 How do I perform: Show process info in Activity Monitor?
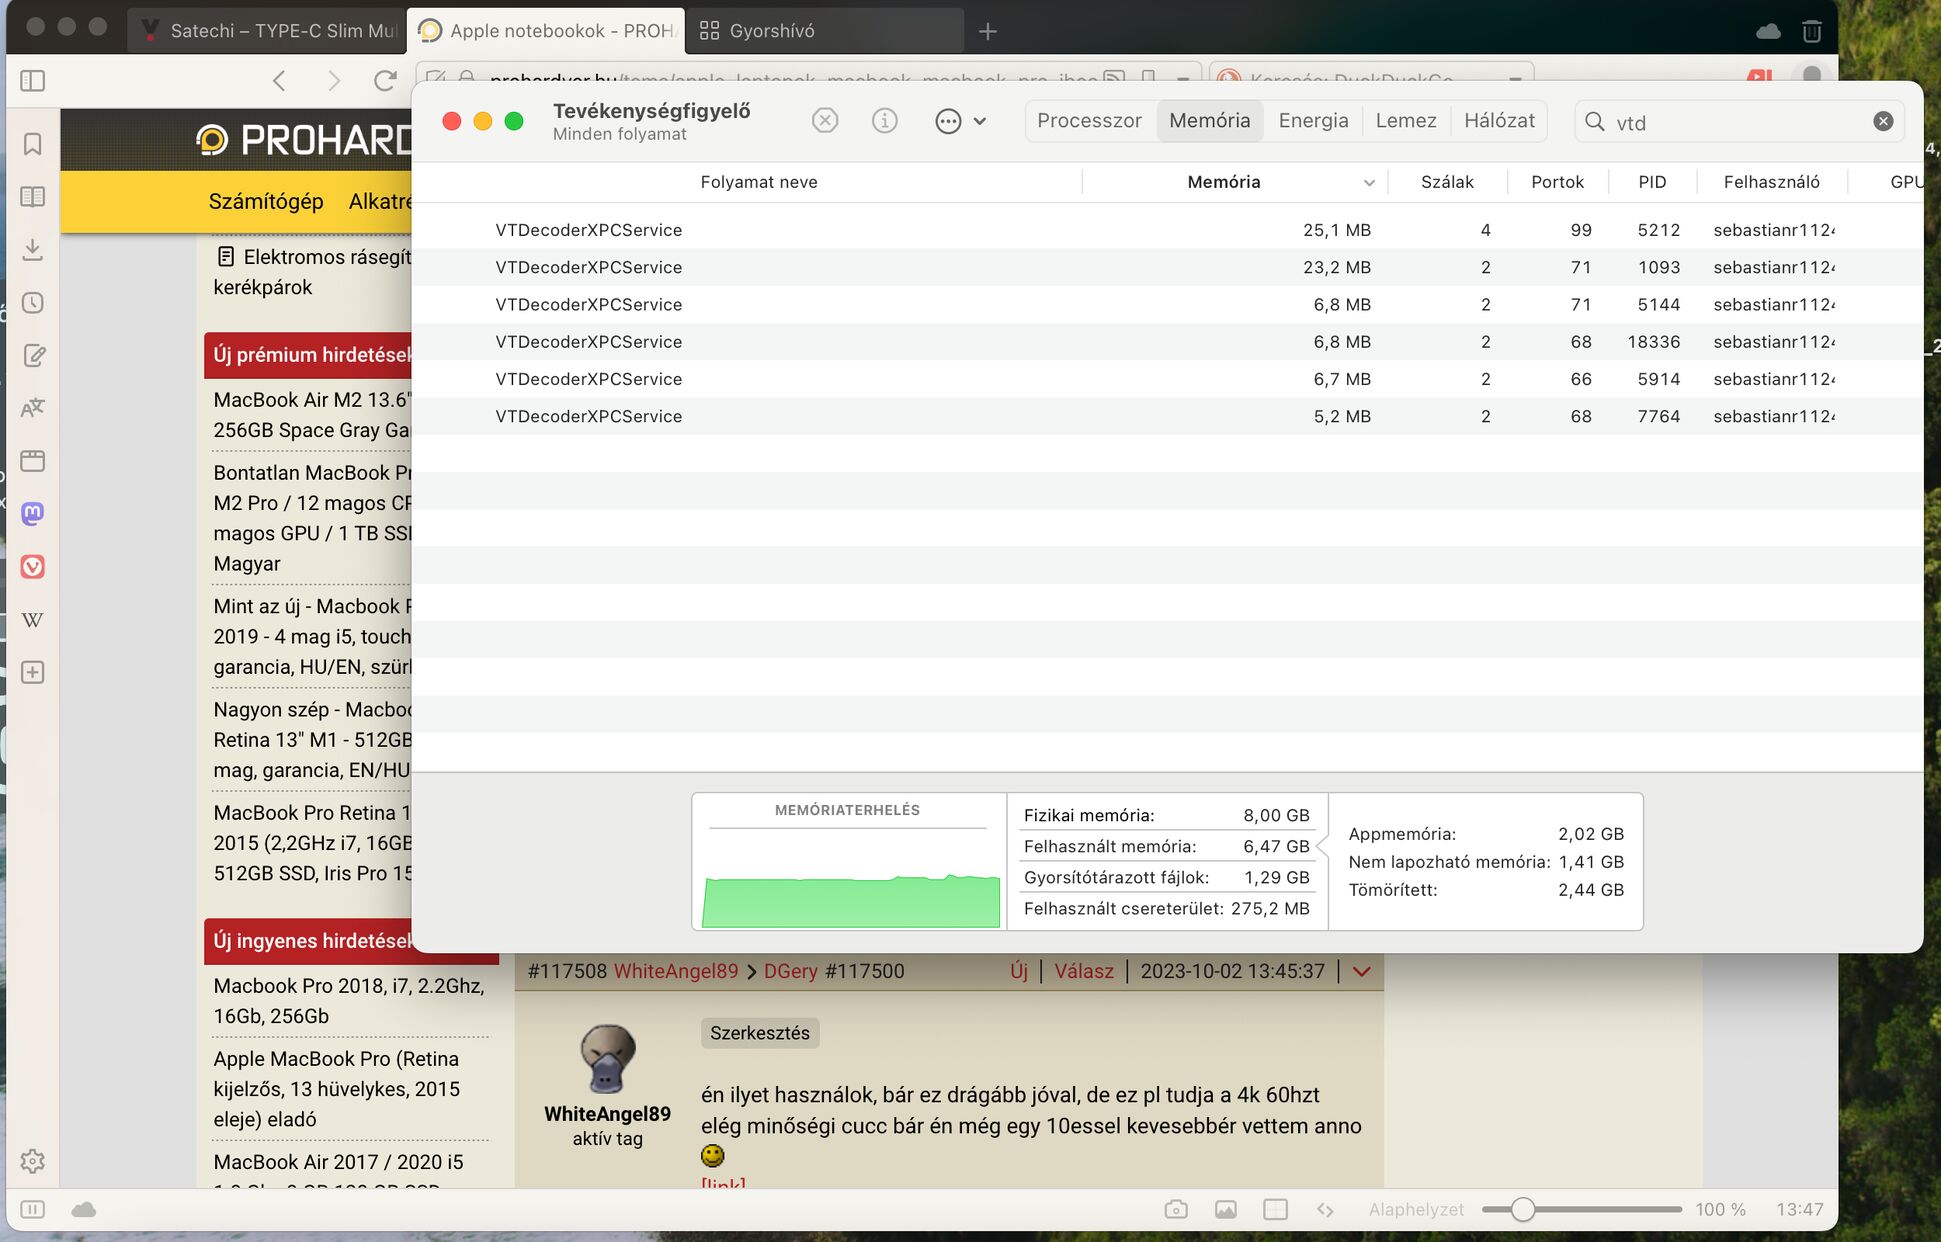885,121
